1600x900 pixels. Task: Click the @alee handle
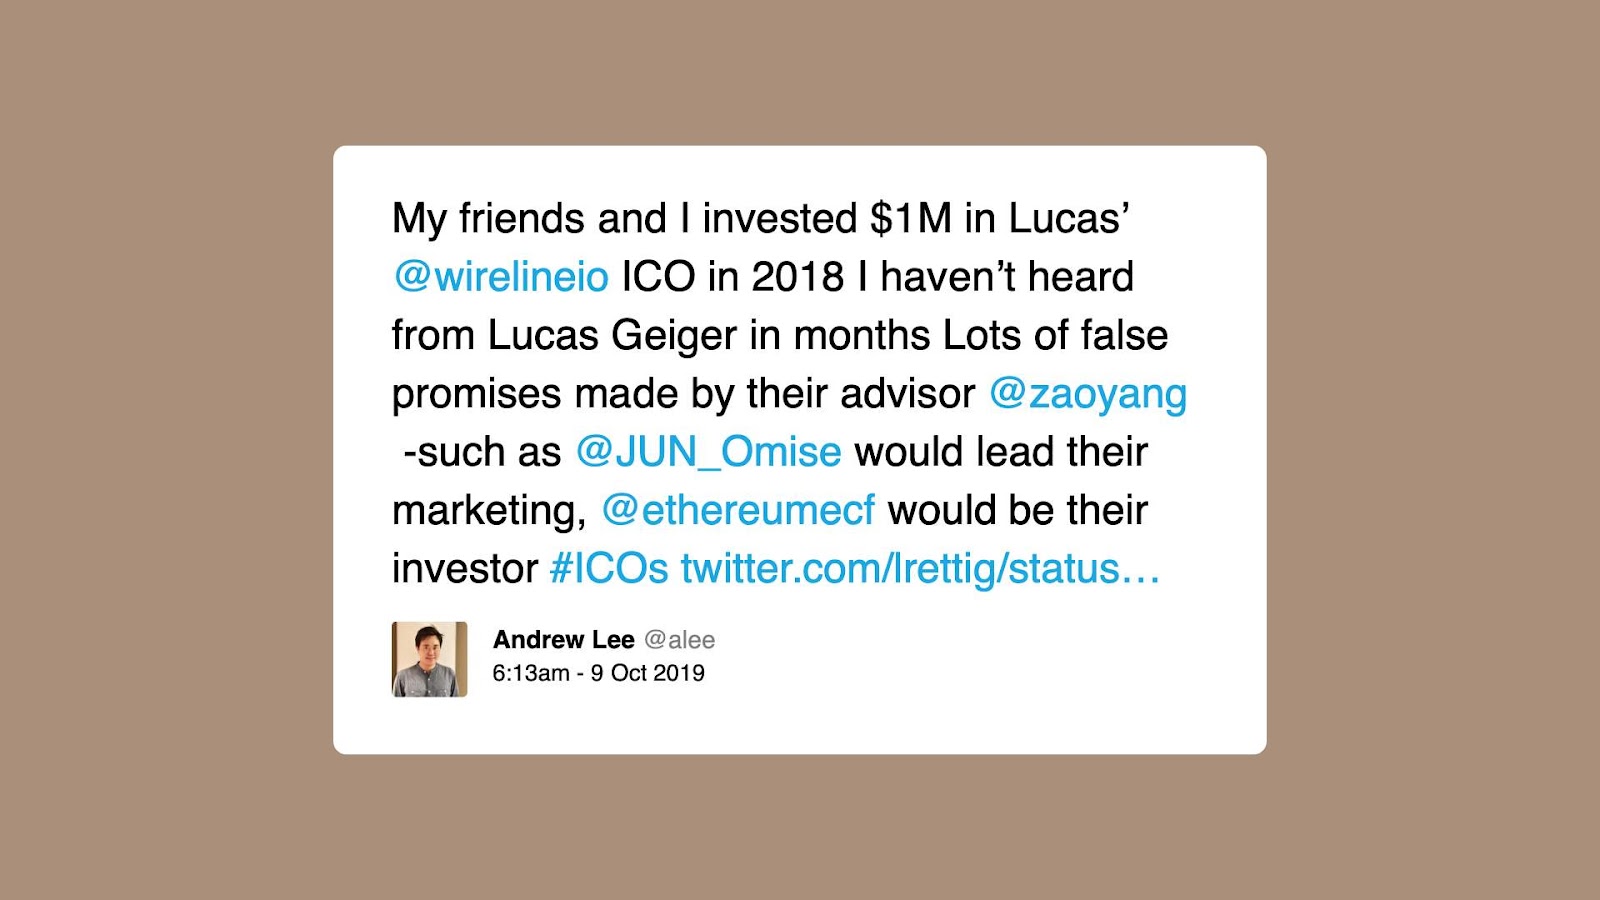(x=680, y=640)
